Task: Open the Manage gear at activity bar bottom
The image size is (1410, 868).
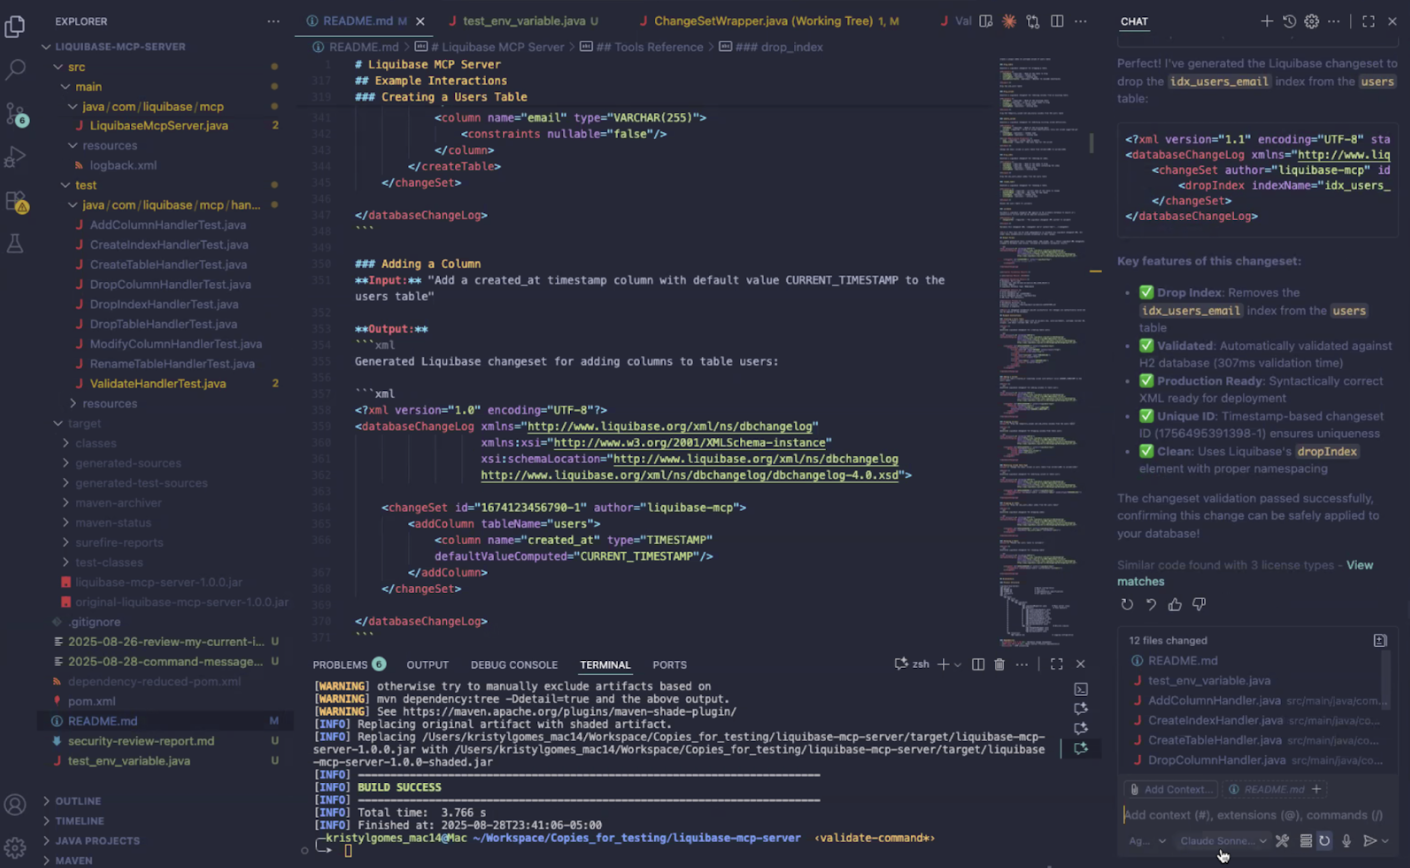Action: coord(15,847)
